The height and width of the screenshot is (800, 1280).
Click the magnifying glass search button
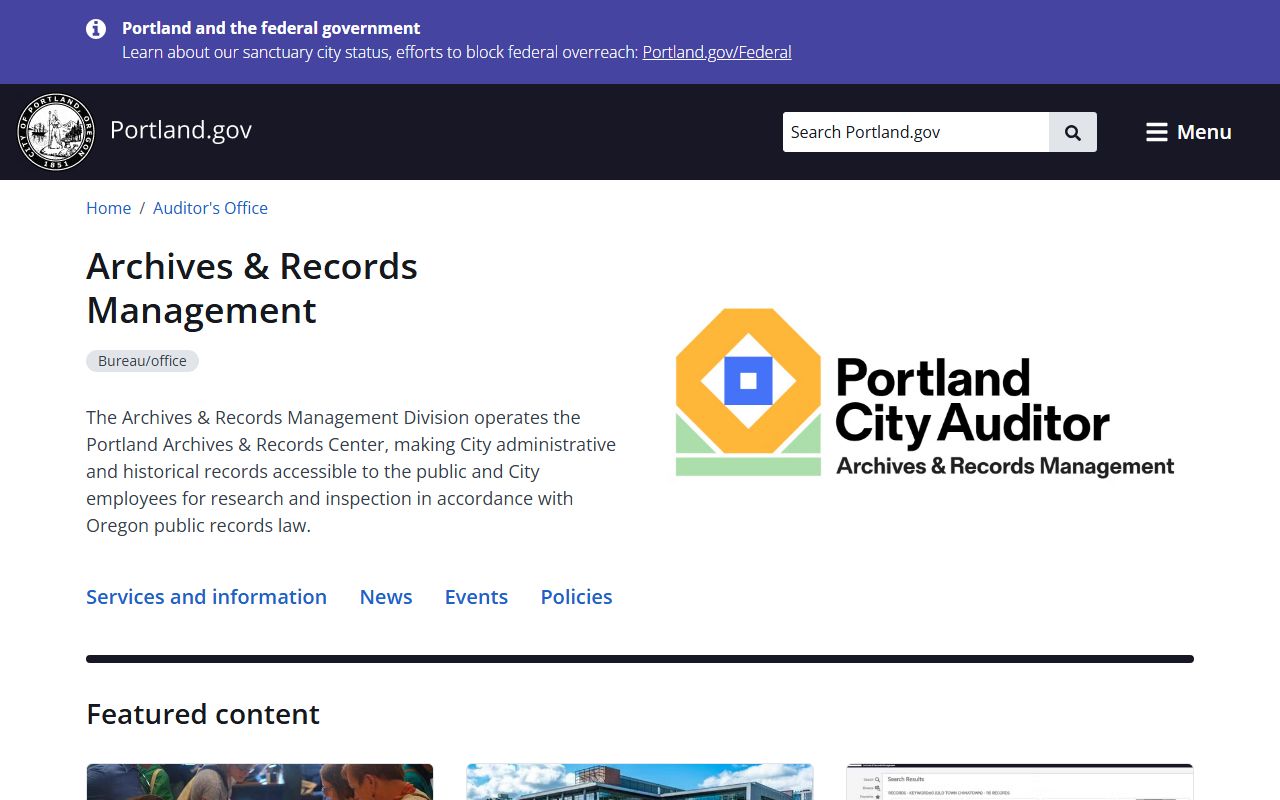tap(1073, 132)
